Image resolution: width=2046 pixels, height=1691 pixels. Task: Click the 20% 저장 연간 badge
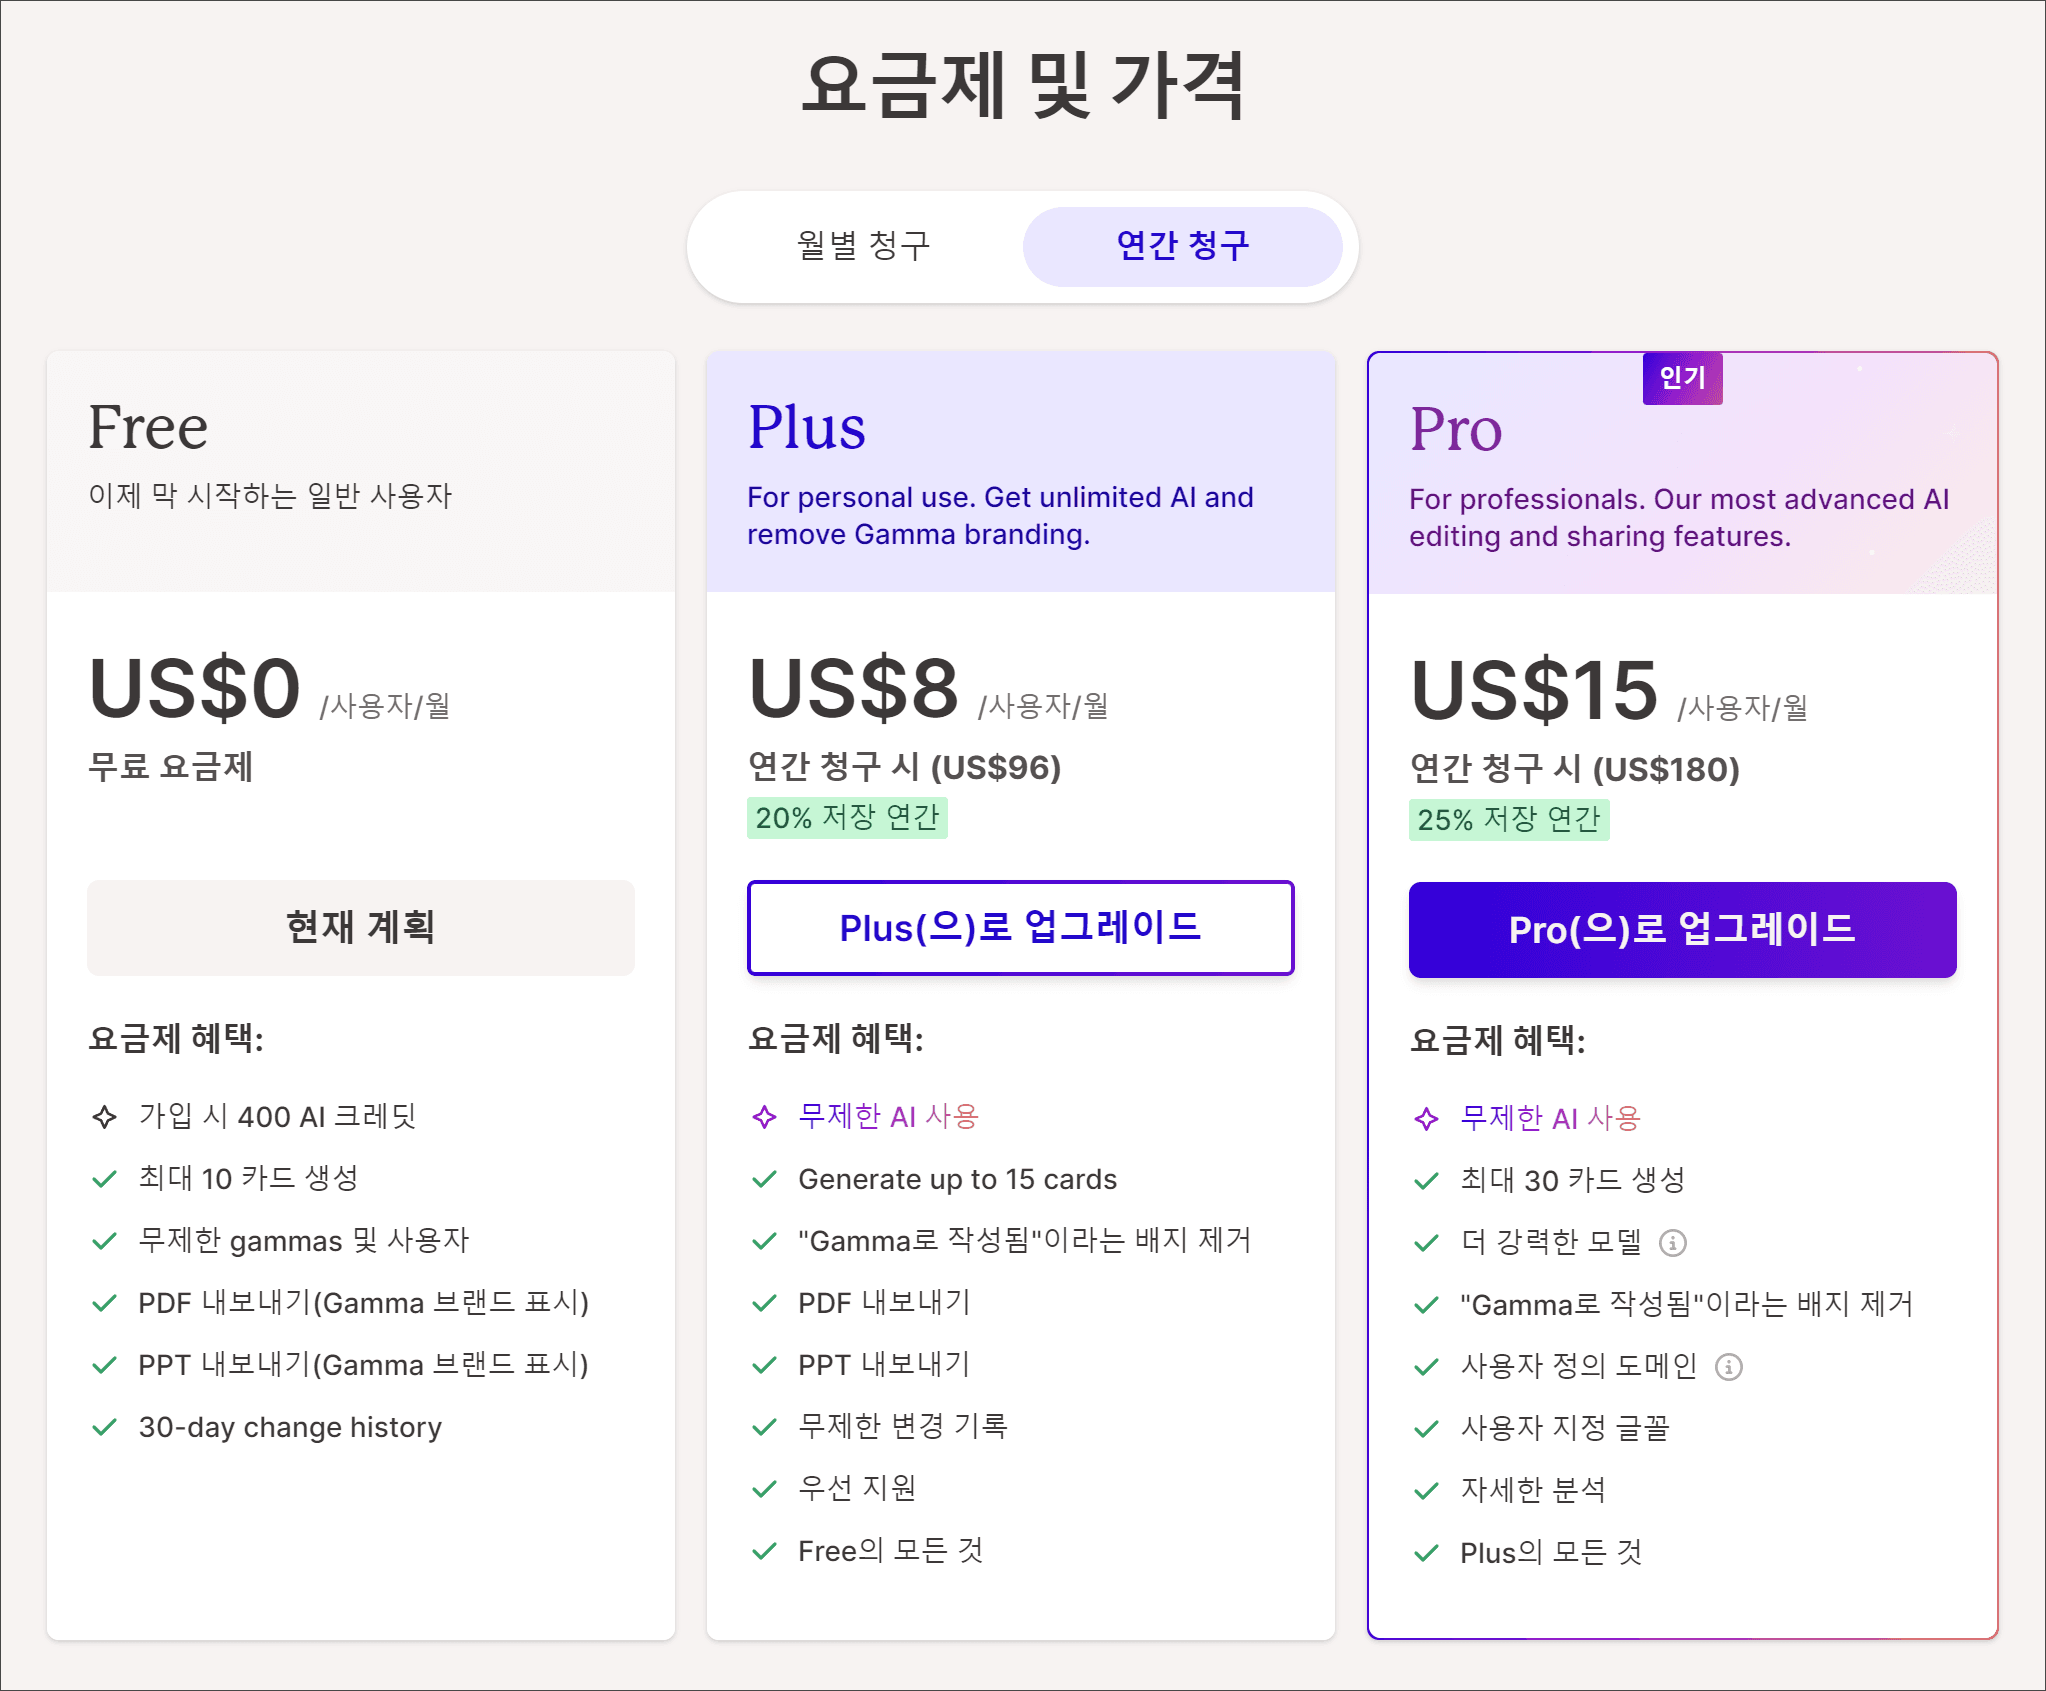[847, 818]
